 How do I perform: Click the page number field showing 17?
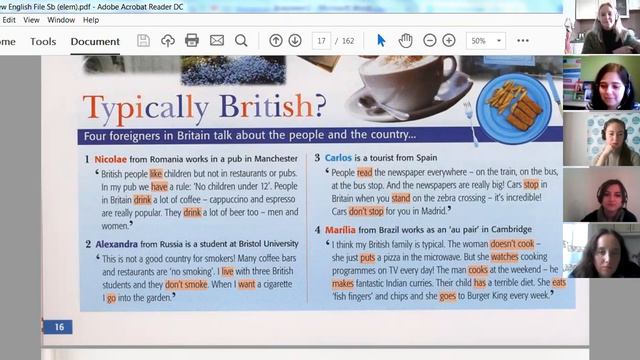[322, 41]
